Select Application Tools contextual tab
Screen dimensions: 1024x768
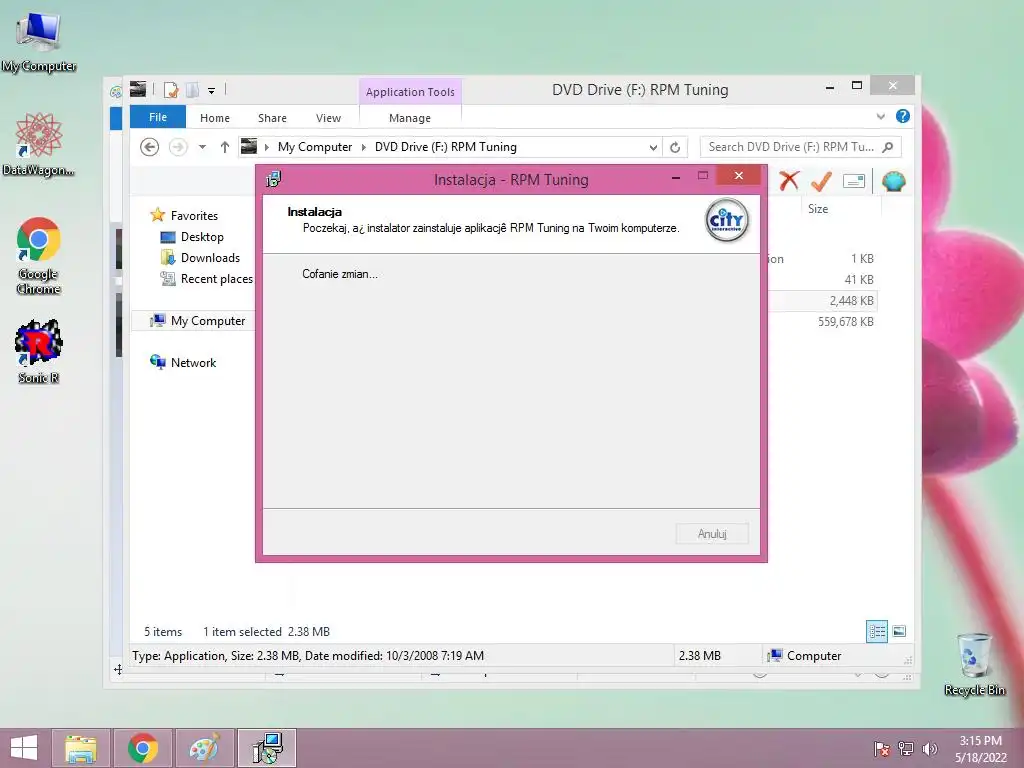coord(410,91)
